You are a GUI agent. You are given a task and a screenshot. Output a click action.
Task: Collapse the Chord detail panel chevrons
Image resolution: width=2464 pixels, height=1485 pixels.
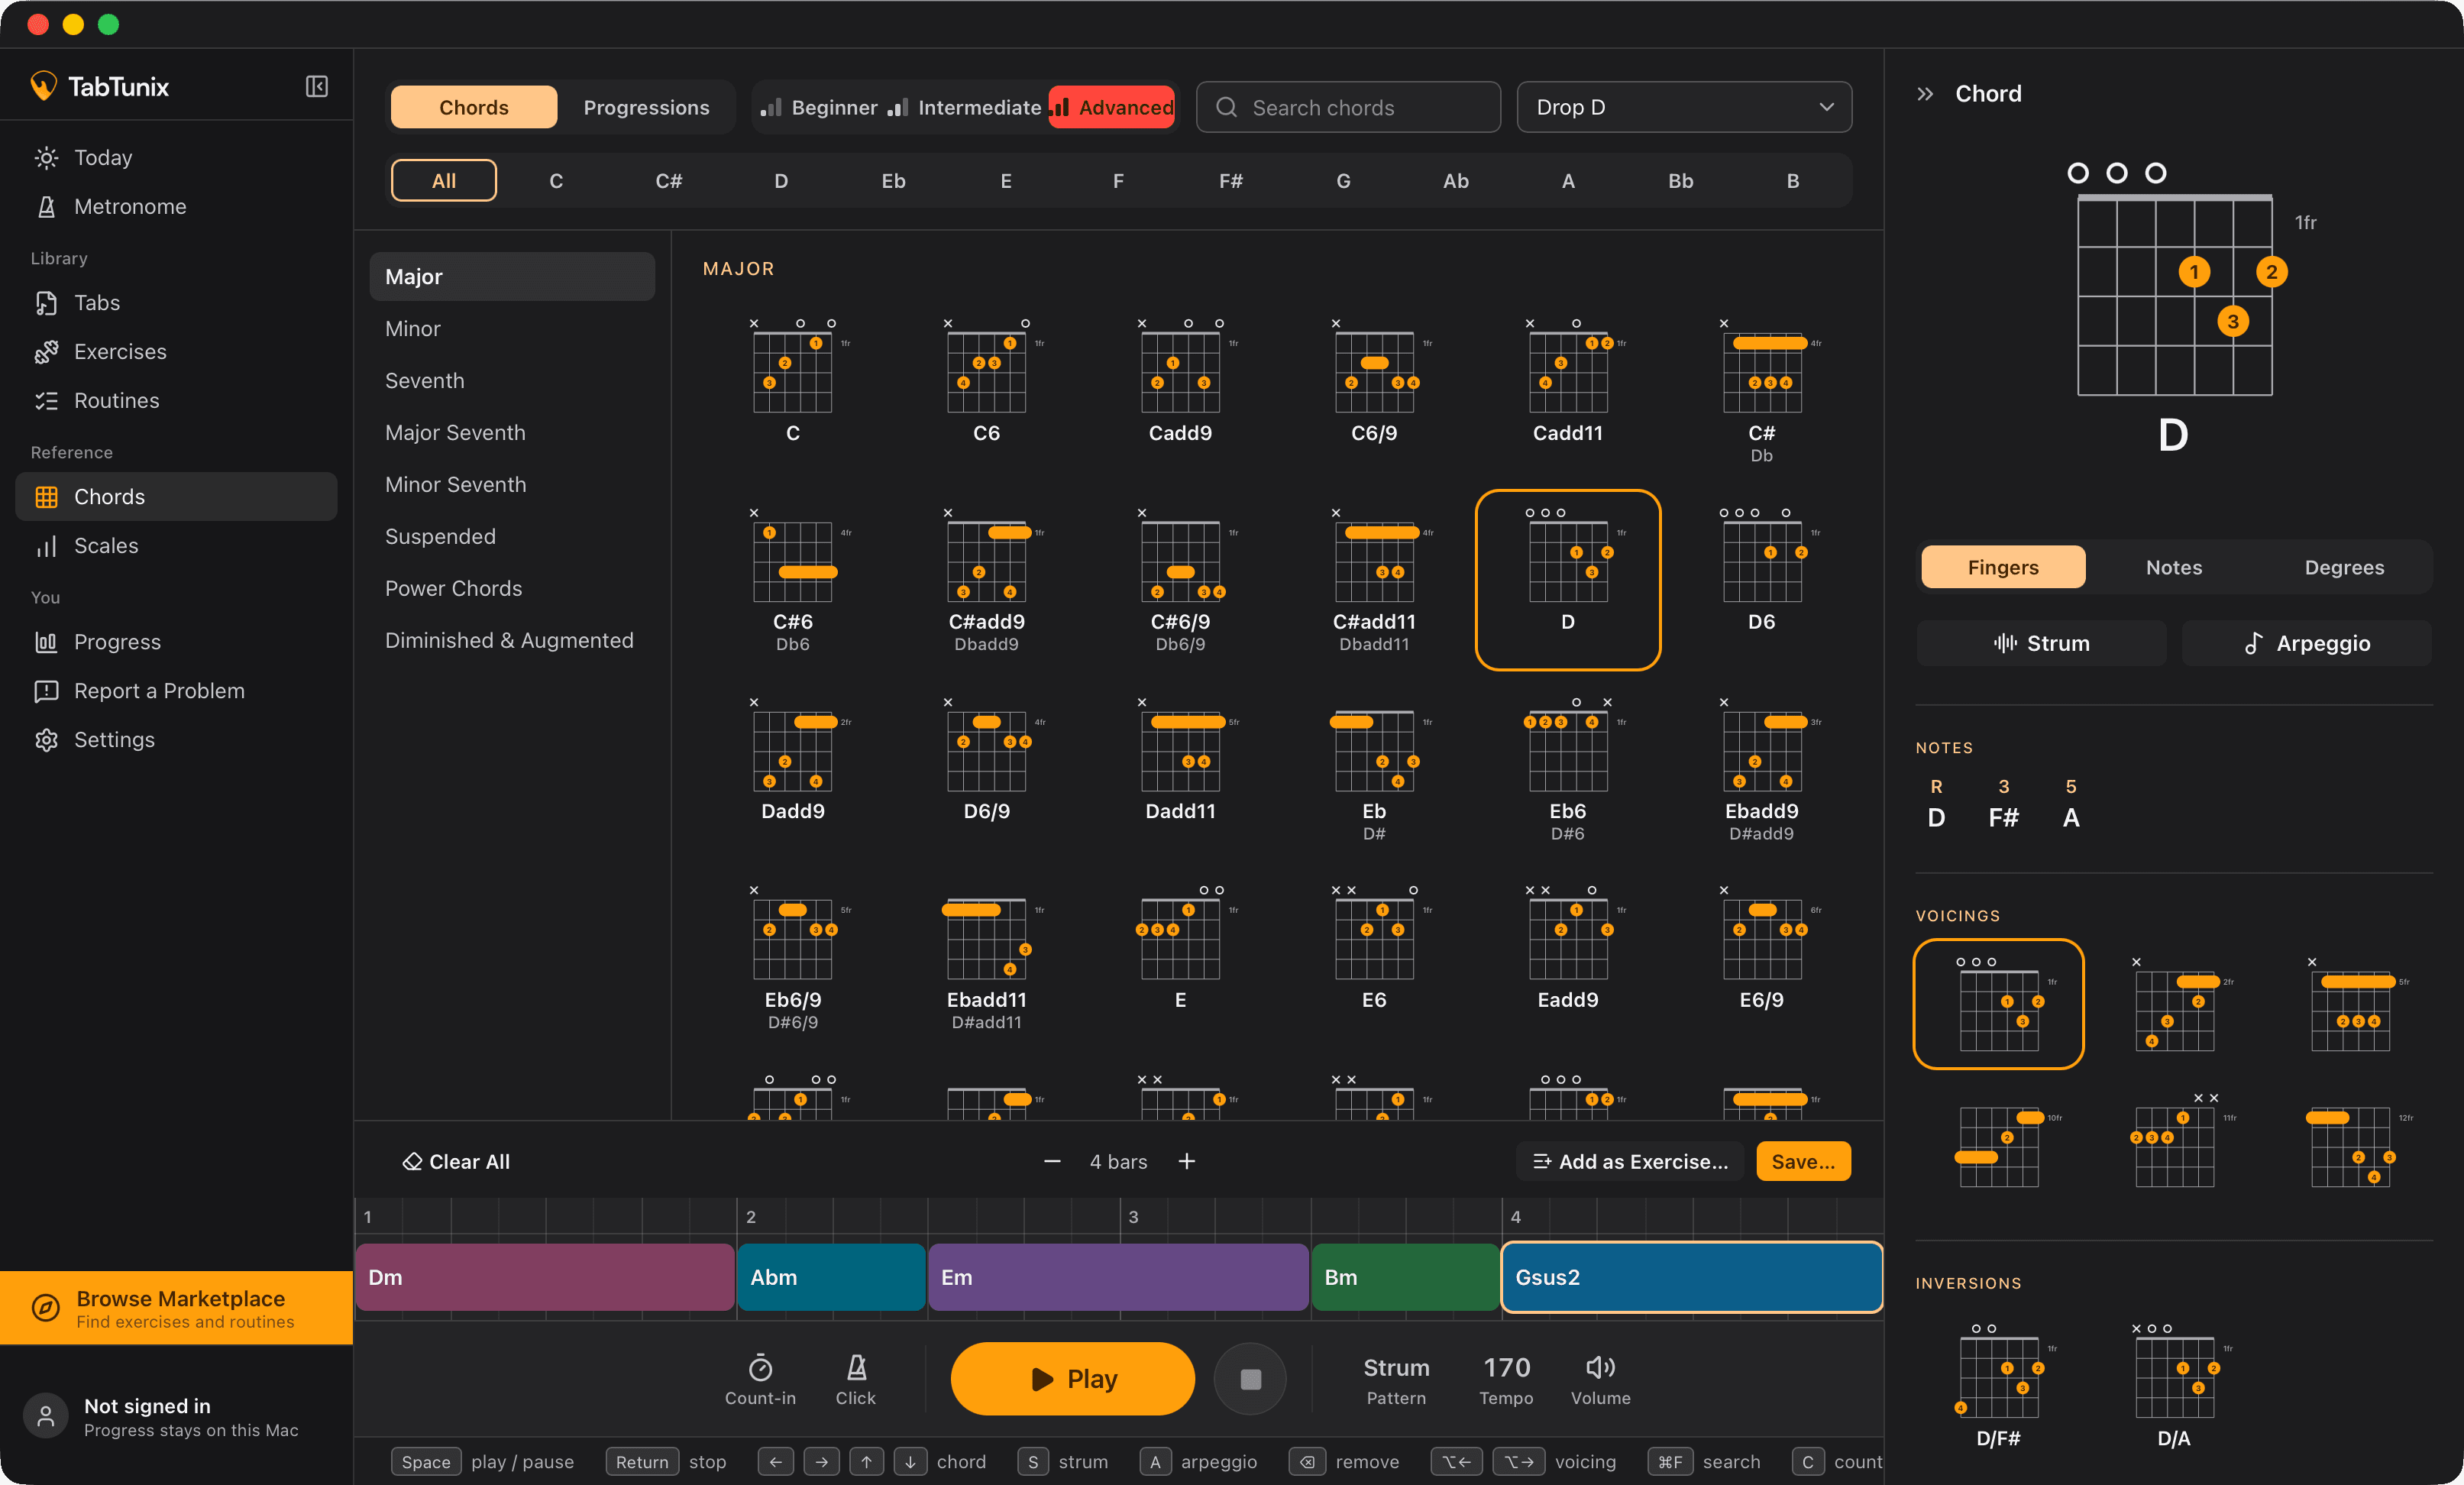(x=1925, y=94)
